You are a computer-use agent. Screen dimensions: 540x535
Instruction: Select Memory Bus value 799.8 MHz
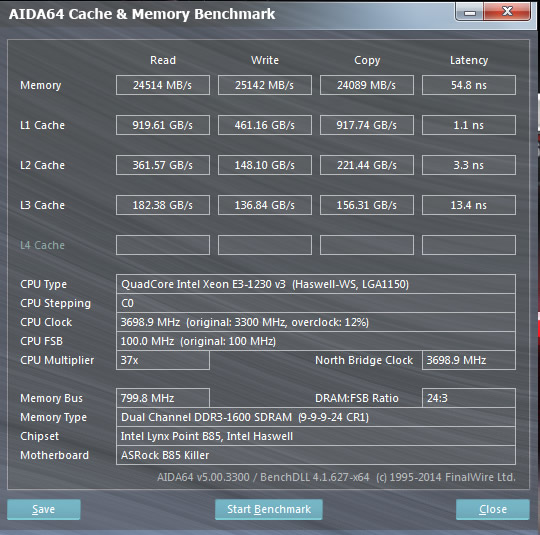163,398
